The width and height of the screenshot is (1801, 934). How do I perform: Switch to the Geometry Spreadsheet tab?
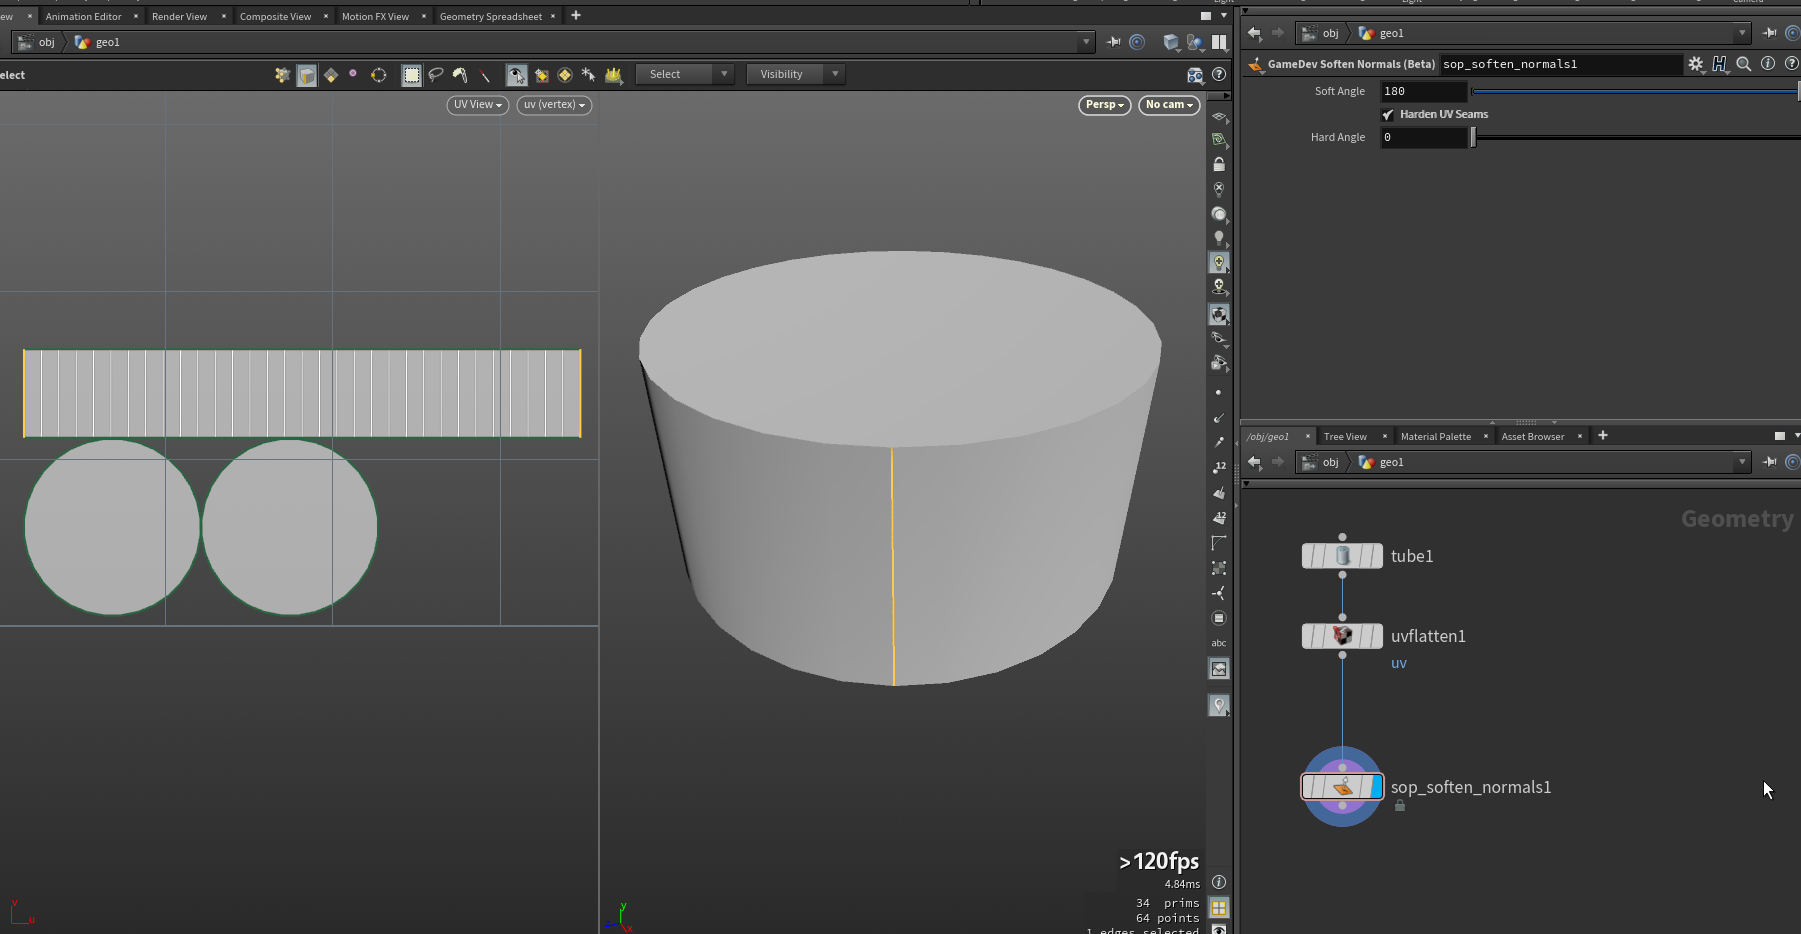point(490,17)
